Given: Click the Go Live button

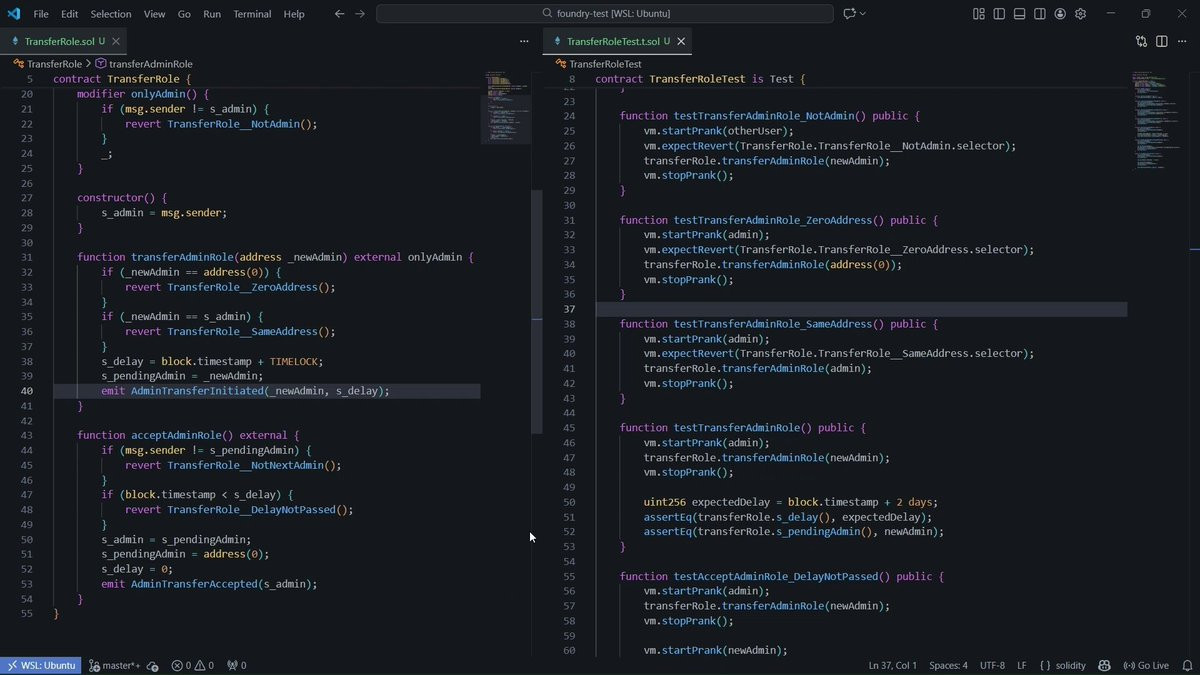Looking at the screenshot, I should coord(1146,665).
